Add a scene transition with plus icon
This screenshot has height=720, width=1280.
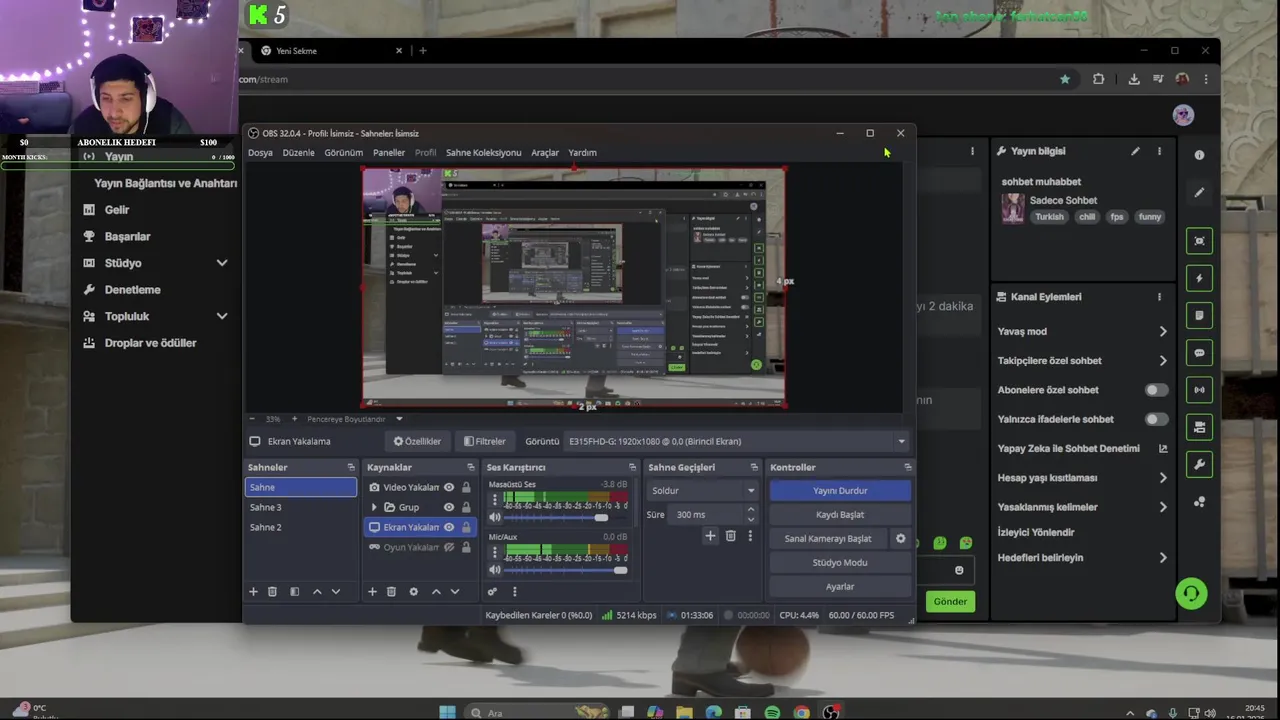click(x=710, y=536)
